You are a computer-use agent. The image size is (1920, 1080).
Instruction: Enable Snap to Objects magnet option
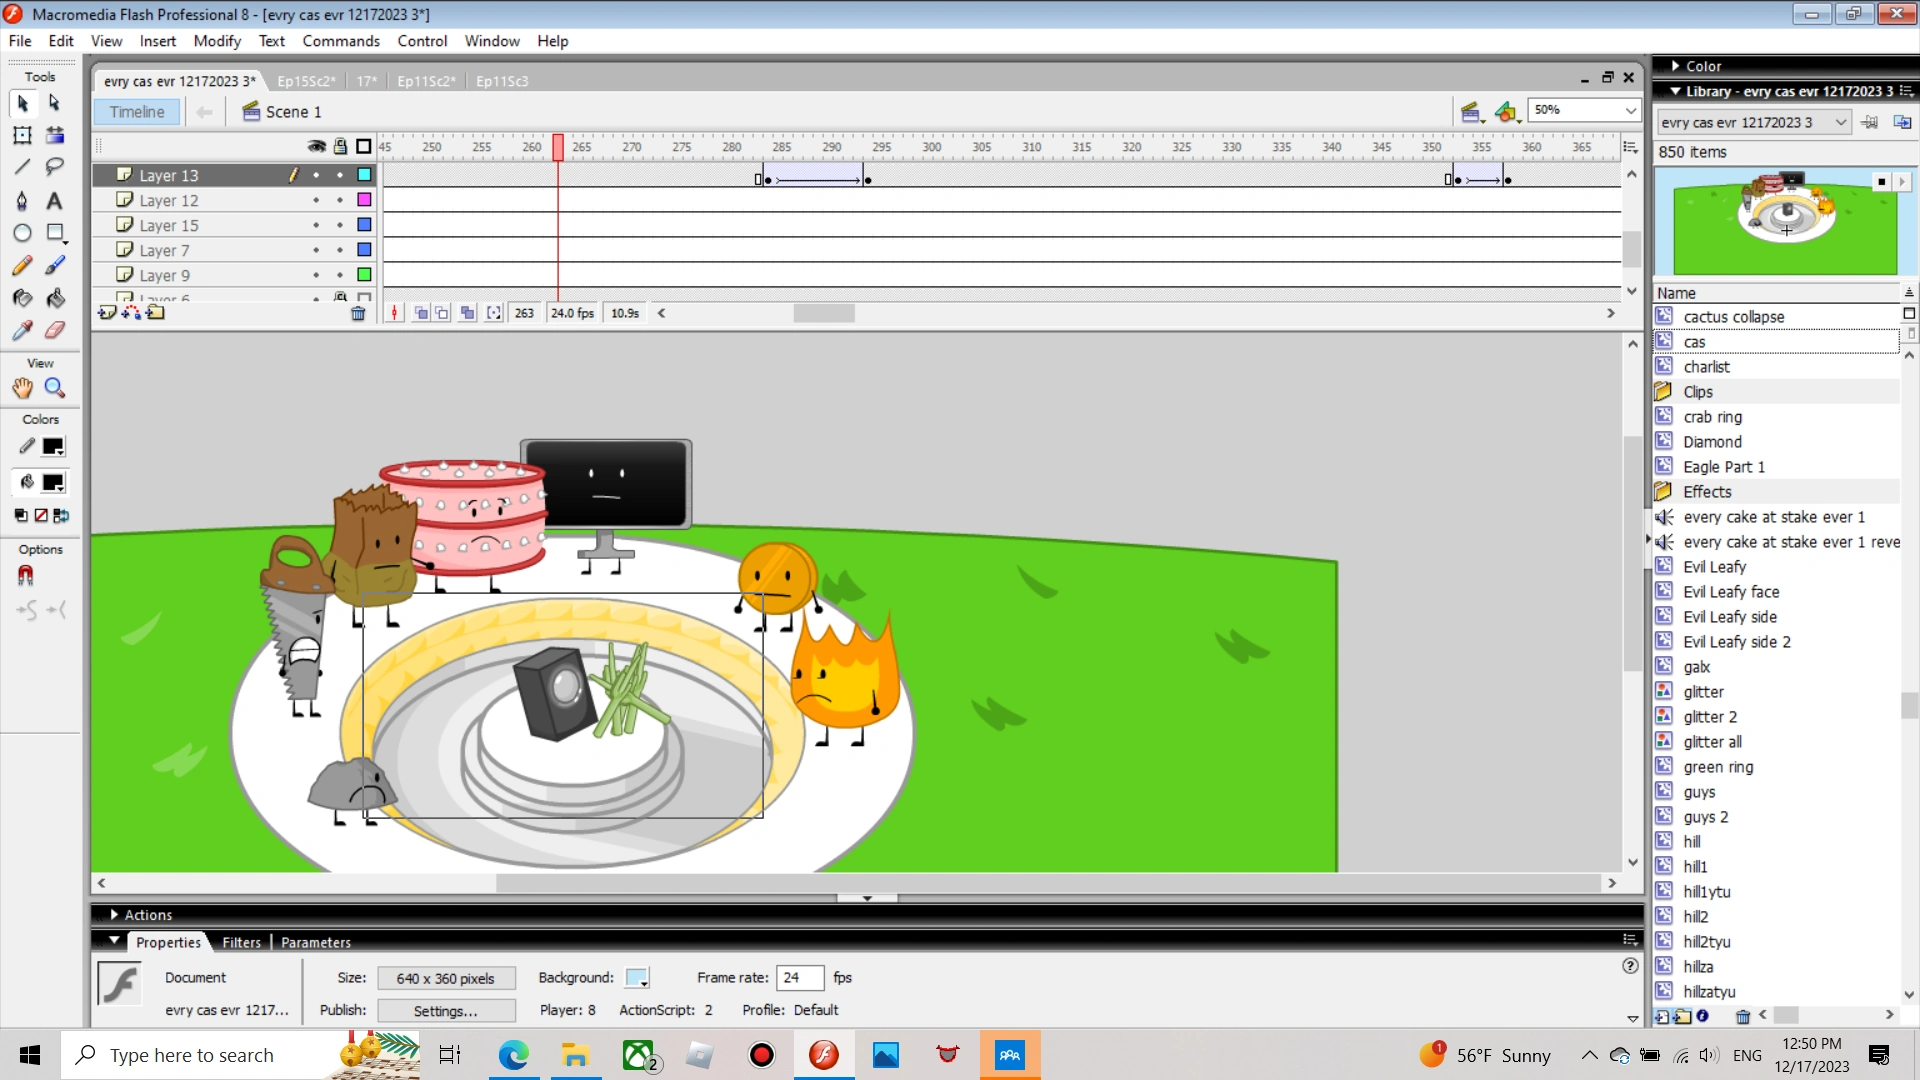26,576
